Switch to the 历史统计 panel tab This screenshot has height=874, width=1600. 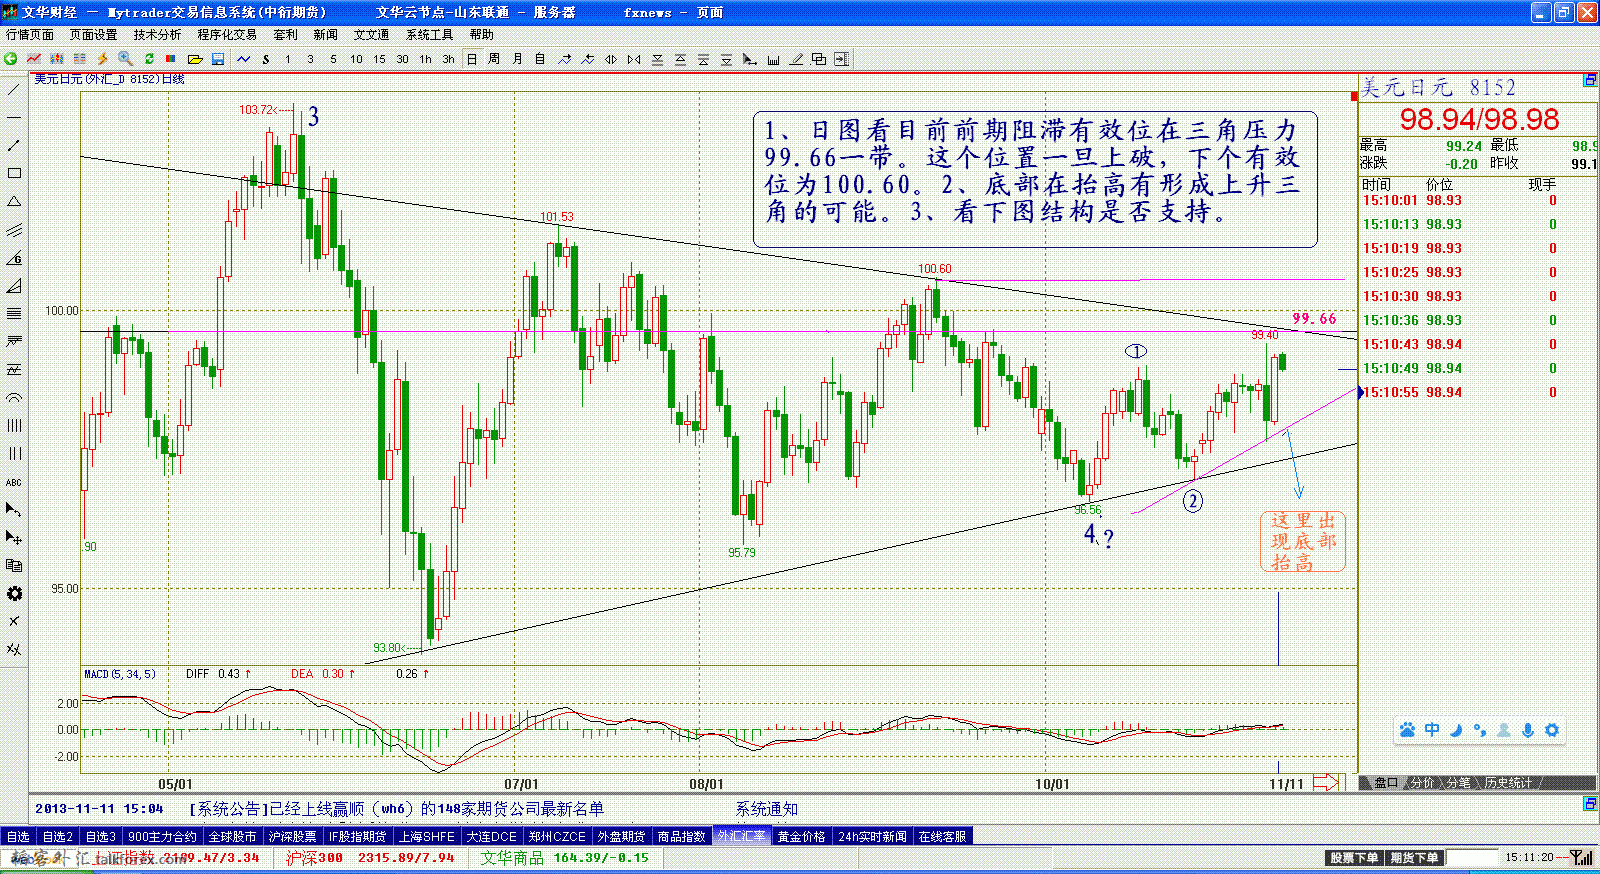(x=1508, y=783)
